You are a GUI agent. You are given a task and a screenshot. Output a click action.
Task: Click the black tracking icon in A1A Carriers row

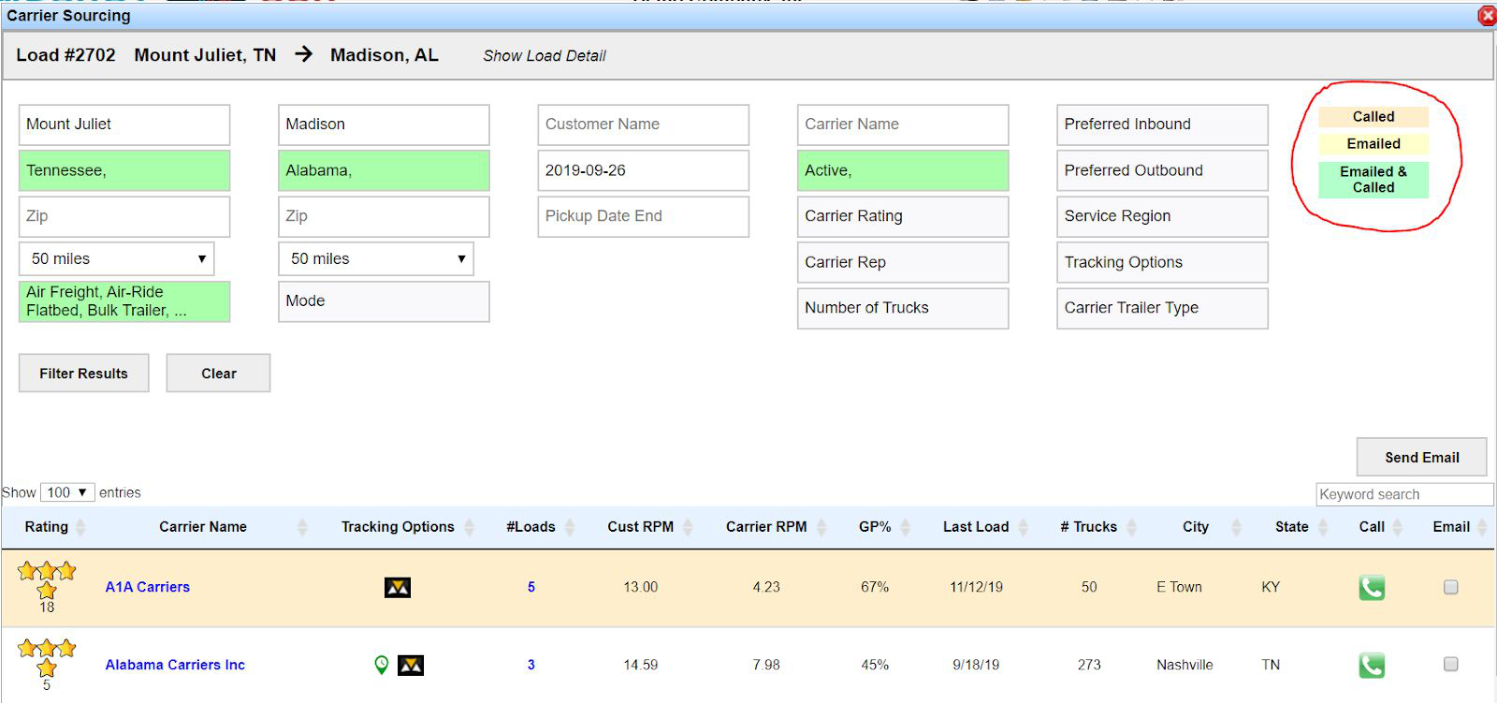[397, 587]
